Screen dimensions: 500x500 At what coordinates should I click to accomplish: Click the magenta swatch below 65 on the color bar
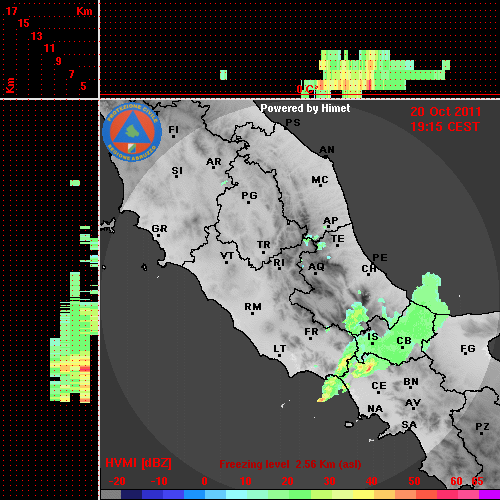489,495
